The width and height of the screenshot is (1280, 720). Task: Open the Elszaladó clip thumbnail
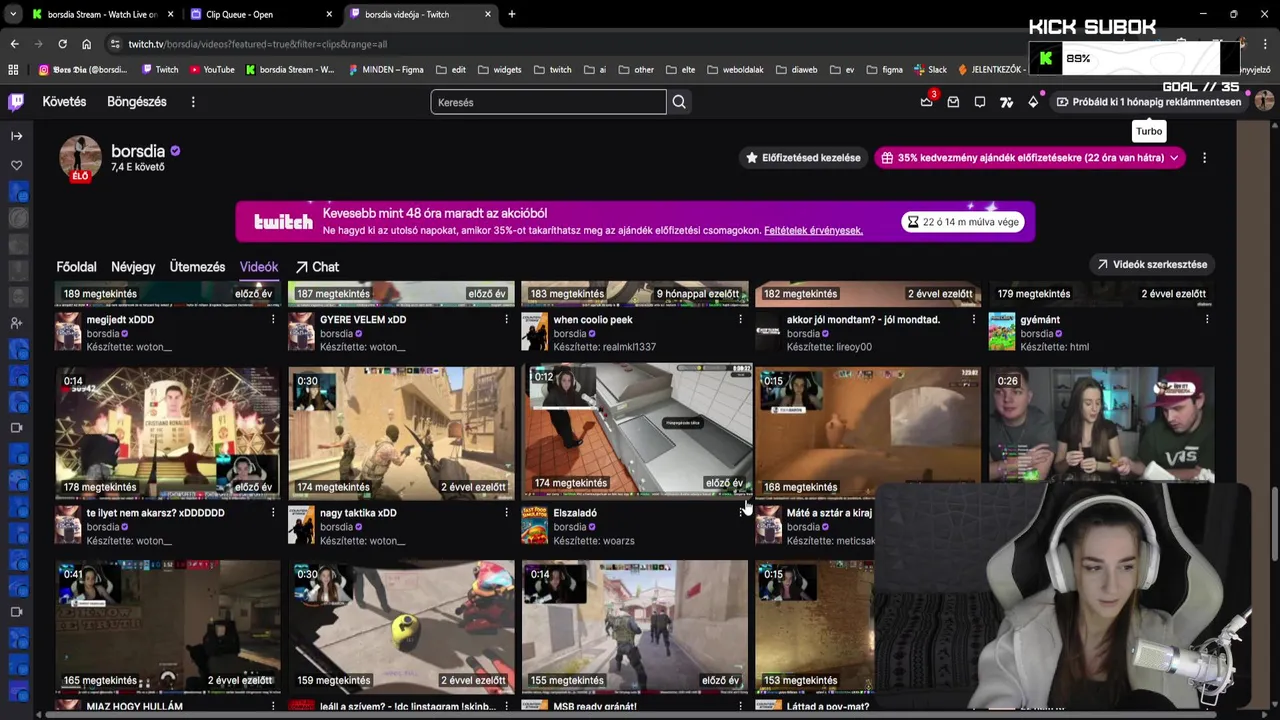point(637,429)
